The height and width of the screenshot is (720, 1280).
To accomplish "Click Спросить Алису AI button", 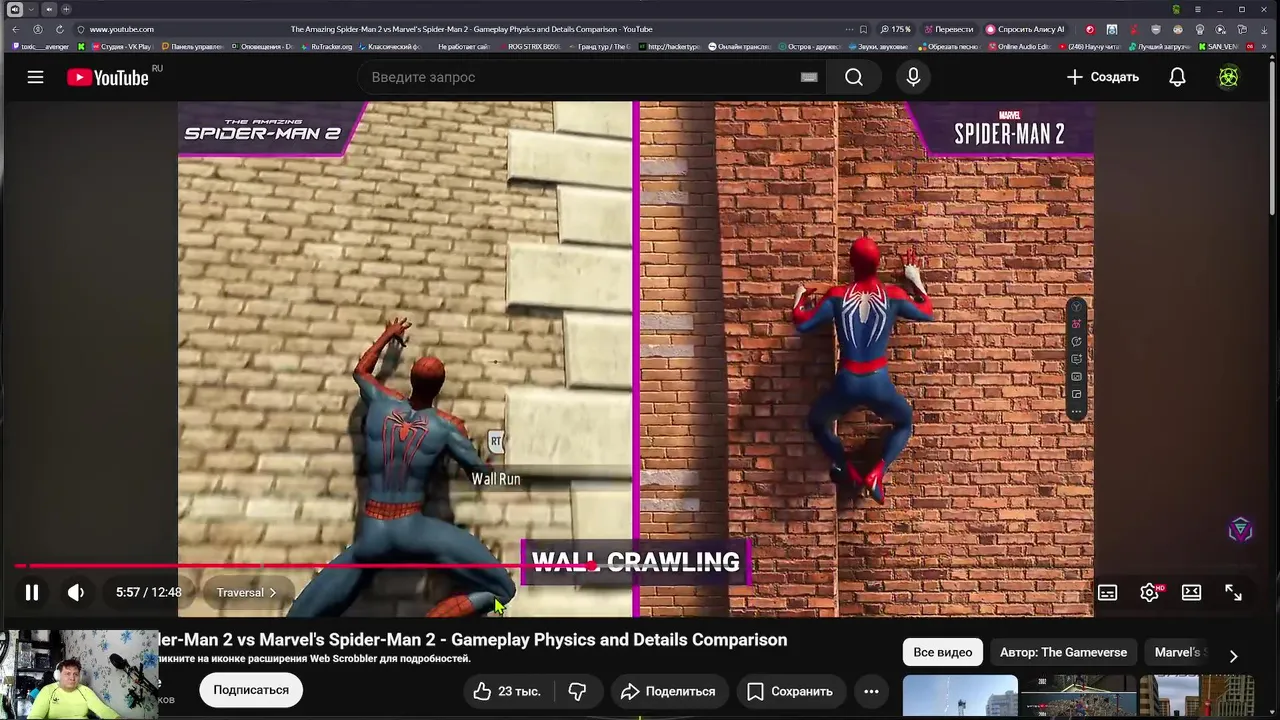I will (x=1025, y=29).
